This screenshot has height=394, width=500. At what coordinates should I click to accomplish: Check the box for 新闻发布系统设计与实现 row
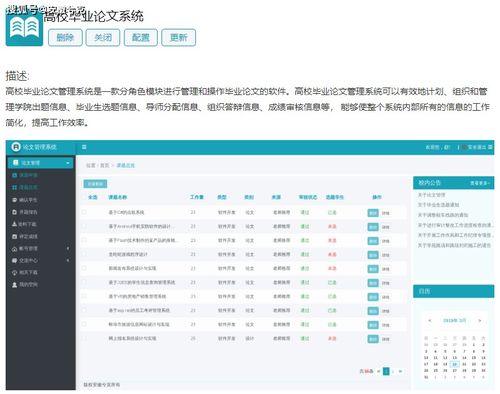[84, 268]
